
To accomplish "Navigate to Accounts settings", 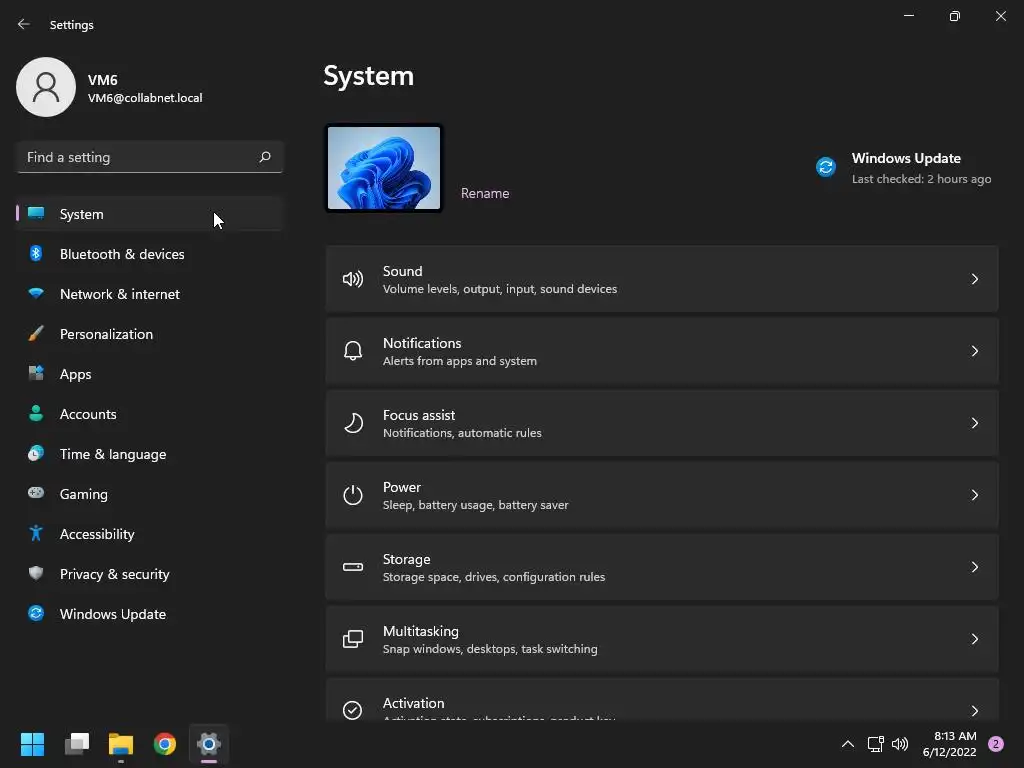I will tap(150, 413).
